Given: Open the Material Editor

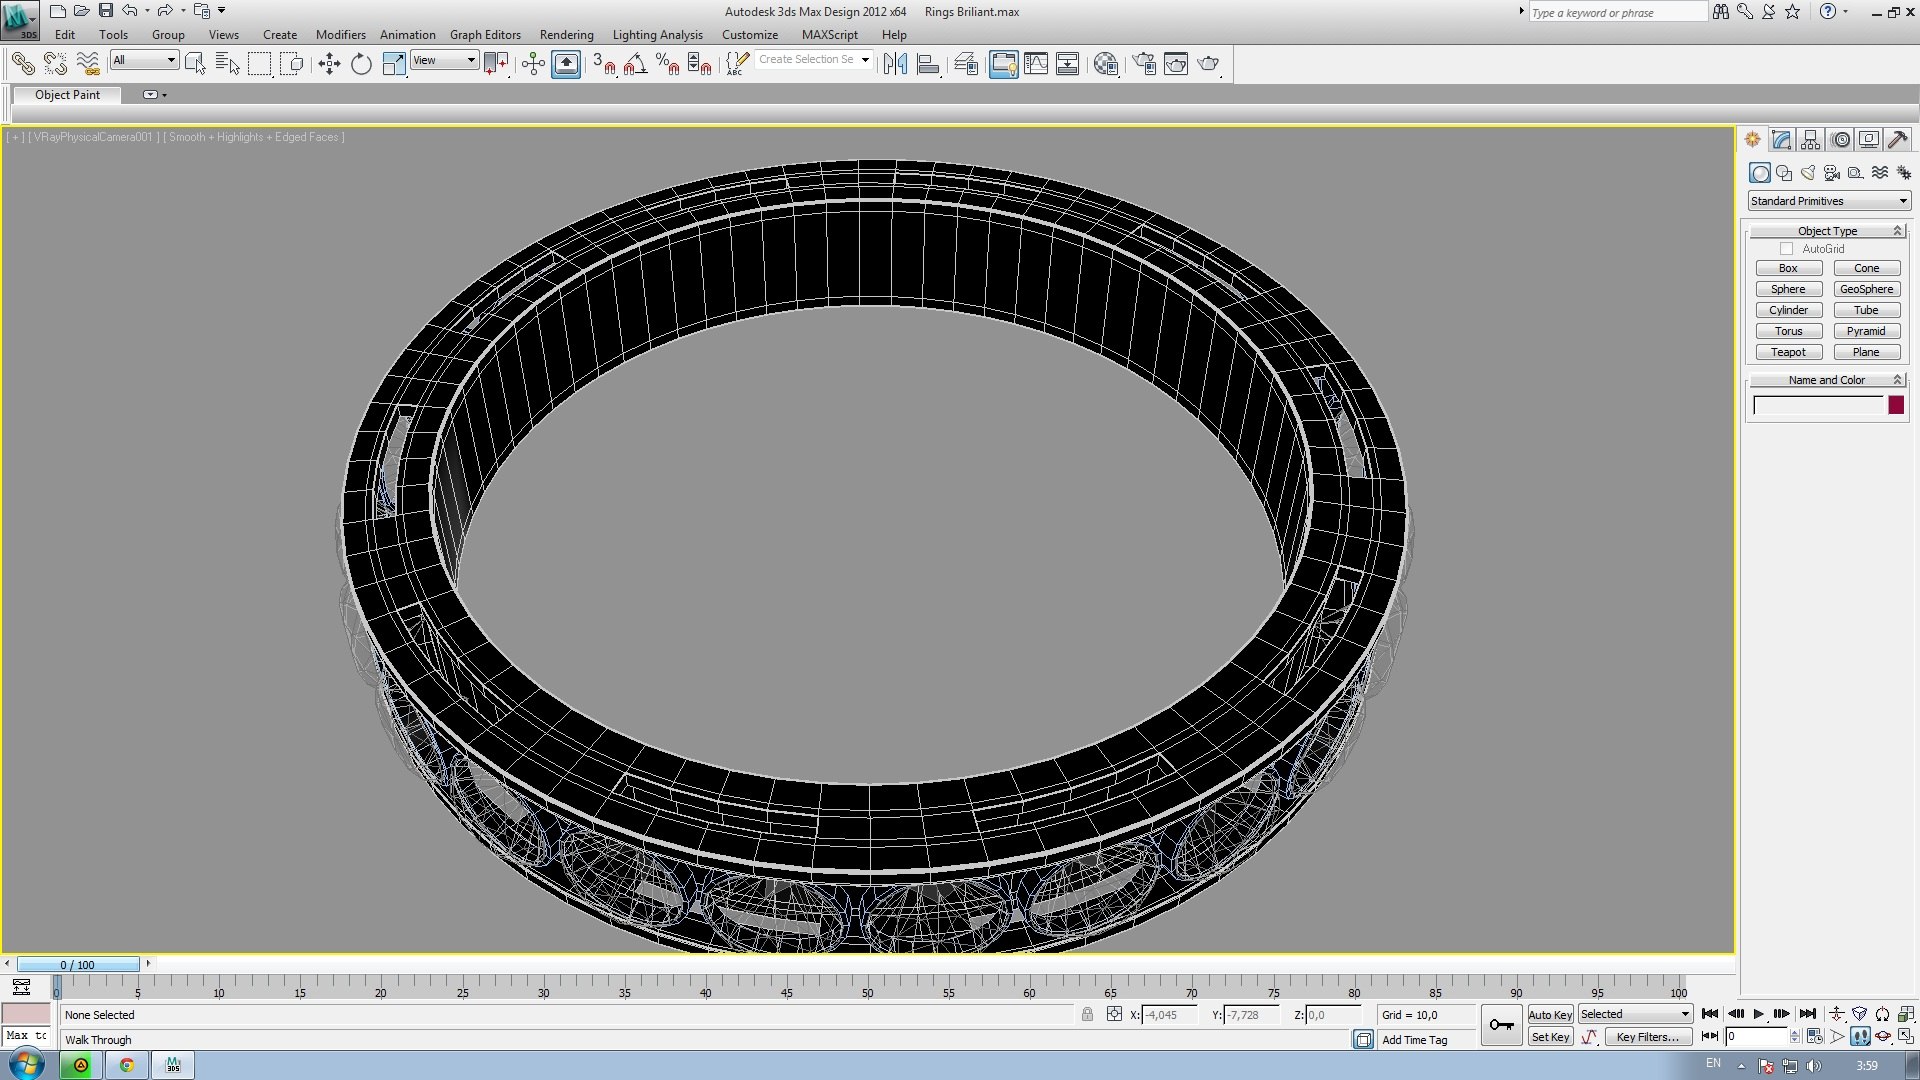Looking at the screenshot, I should click(1105, 64).
